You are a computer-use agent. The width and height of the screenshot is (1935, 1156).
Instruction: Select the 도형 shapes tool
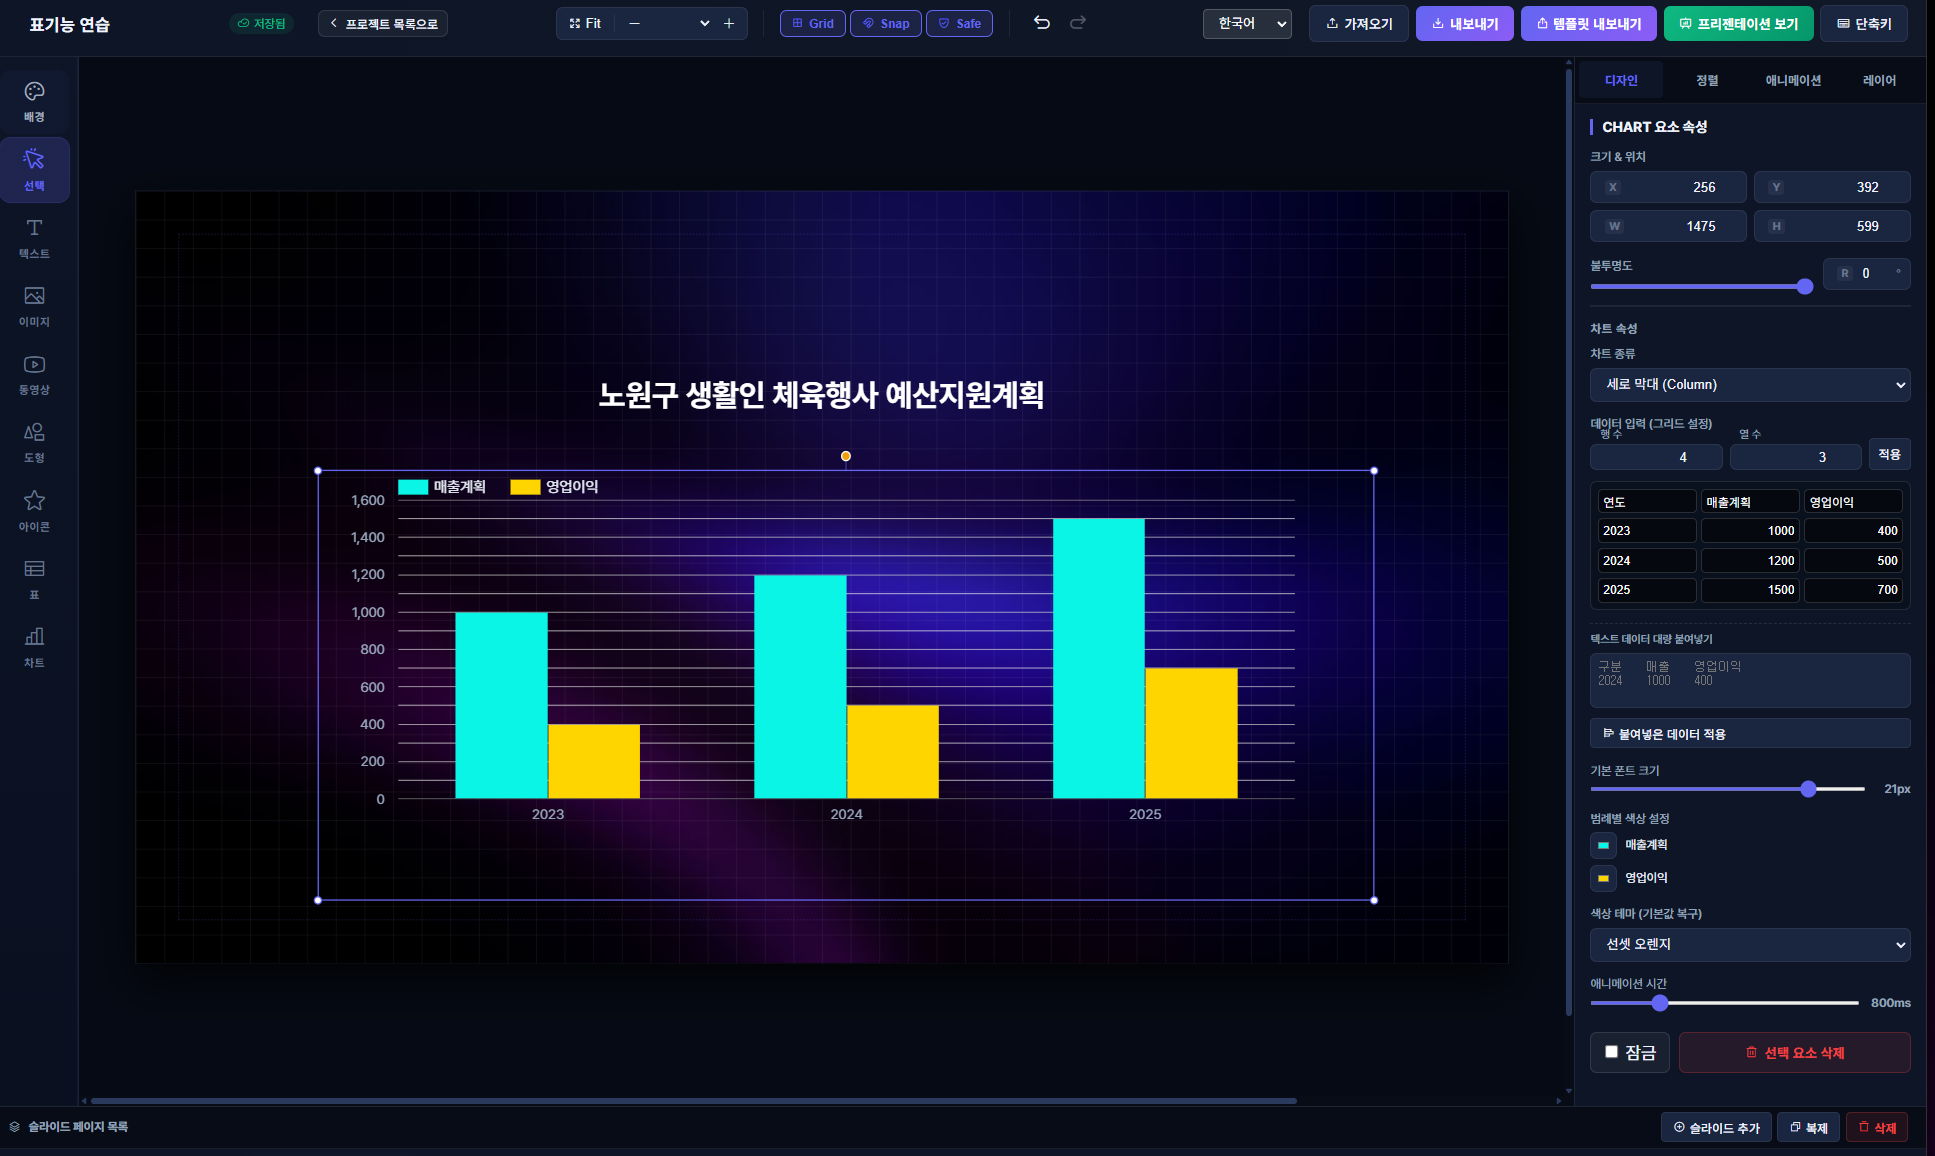coord(34,443)
